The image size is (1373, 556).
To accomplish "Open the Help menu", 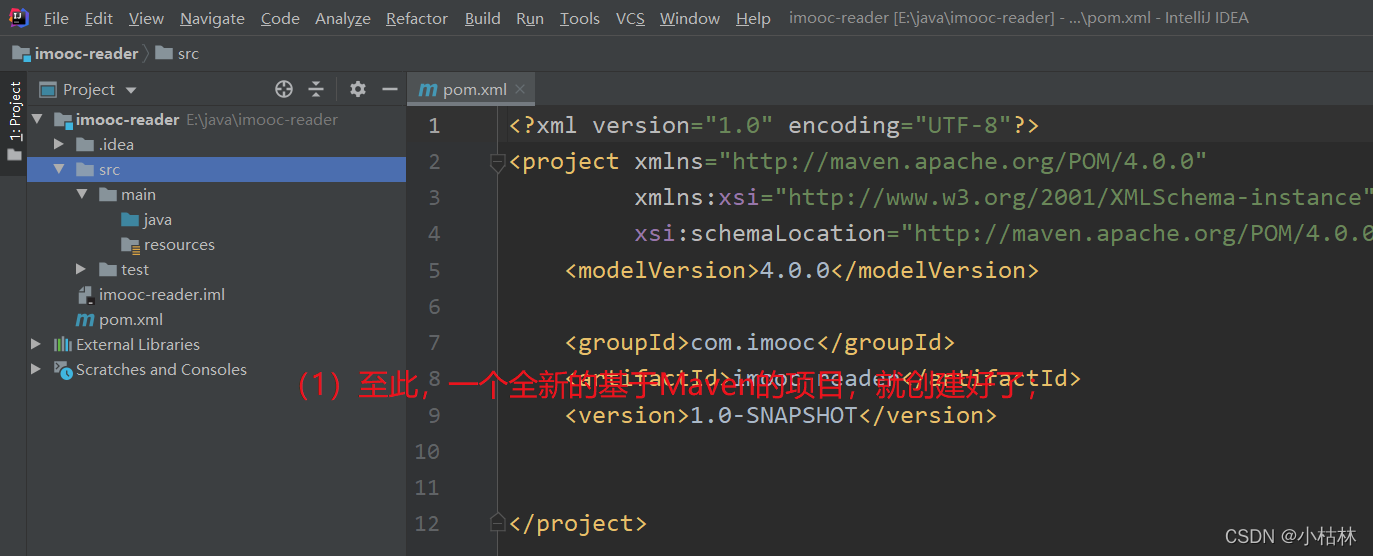I will coord(753,18).
